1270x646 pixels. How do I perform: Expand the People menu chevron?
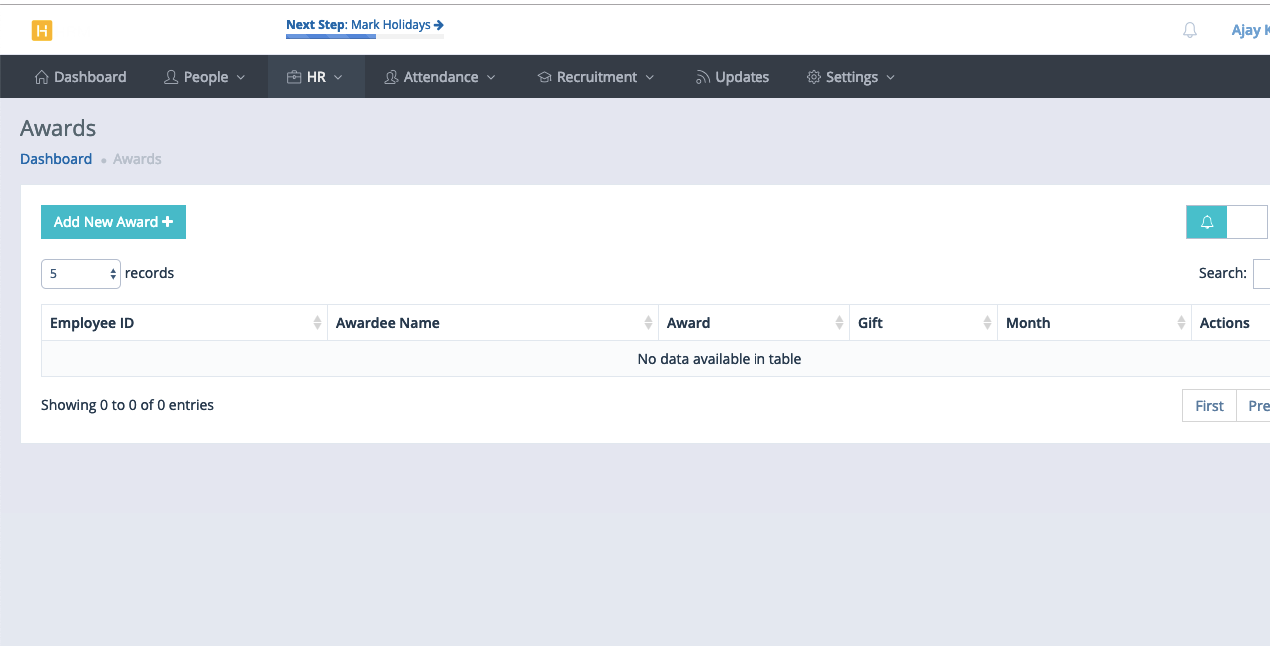pos(241,78)
